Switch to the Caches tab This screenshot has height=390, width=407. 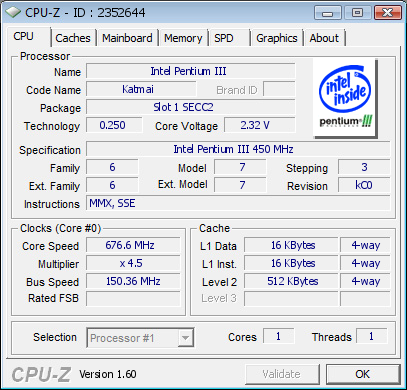click(73, 38)
